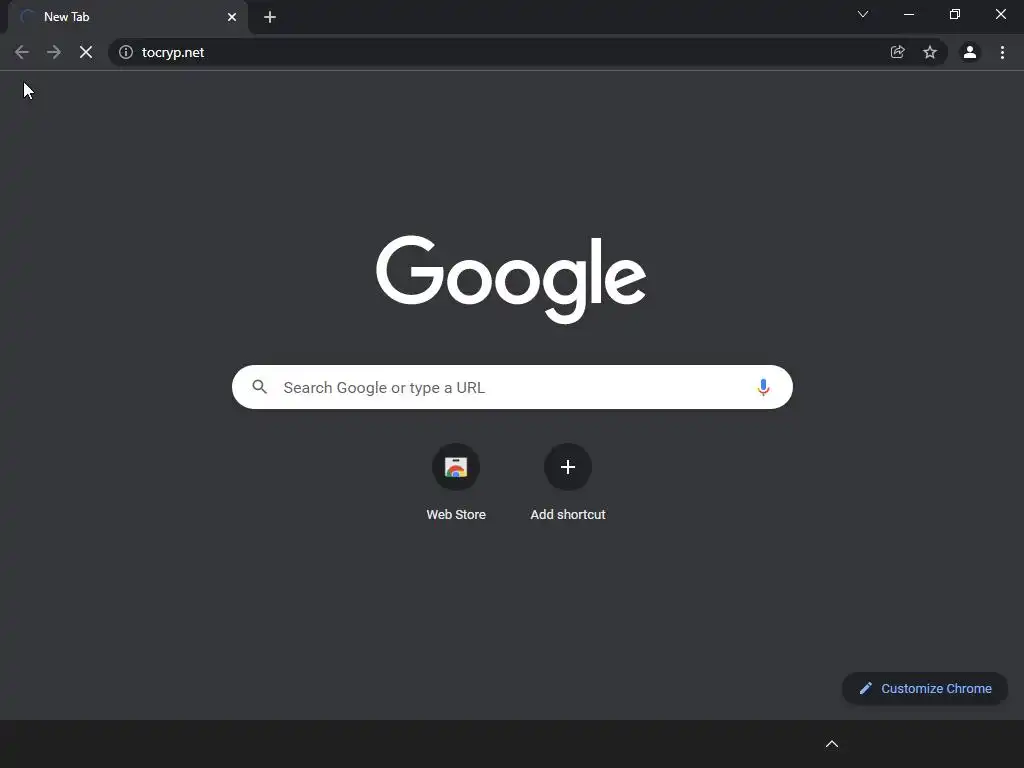Click the magnifier icon in search box
The width and height of the screenshot is (1024, 768).
[260, 387]
